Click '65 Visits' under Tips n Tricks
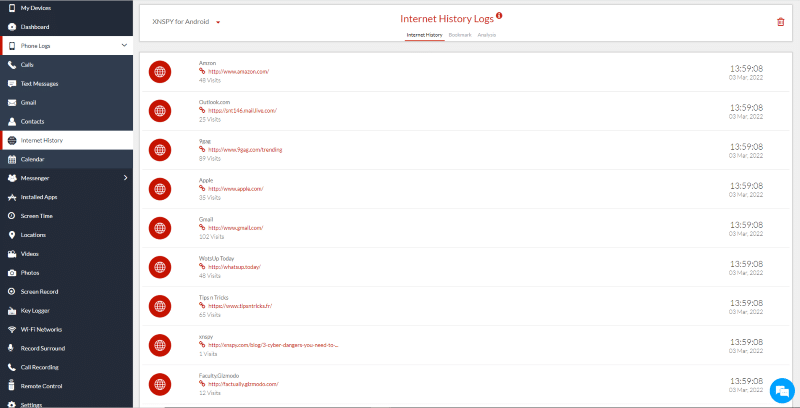800x408 pixels. [210, 315]
